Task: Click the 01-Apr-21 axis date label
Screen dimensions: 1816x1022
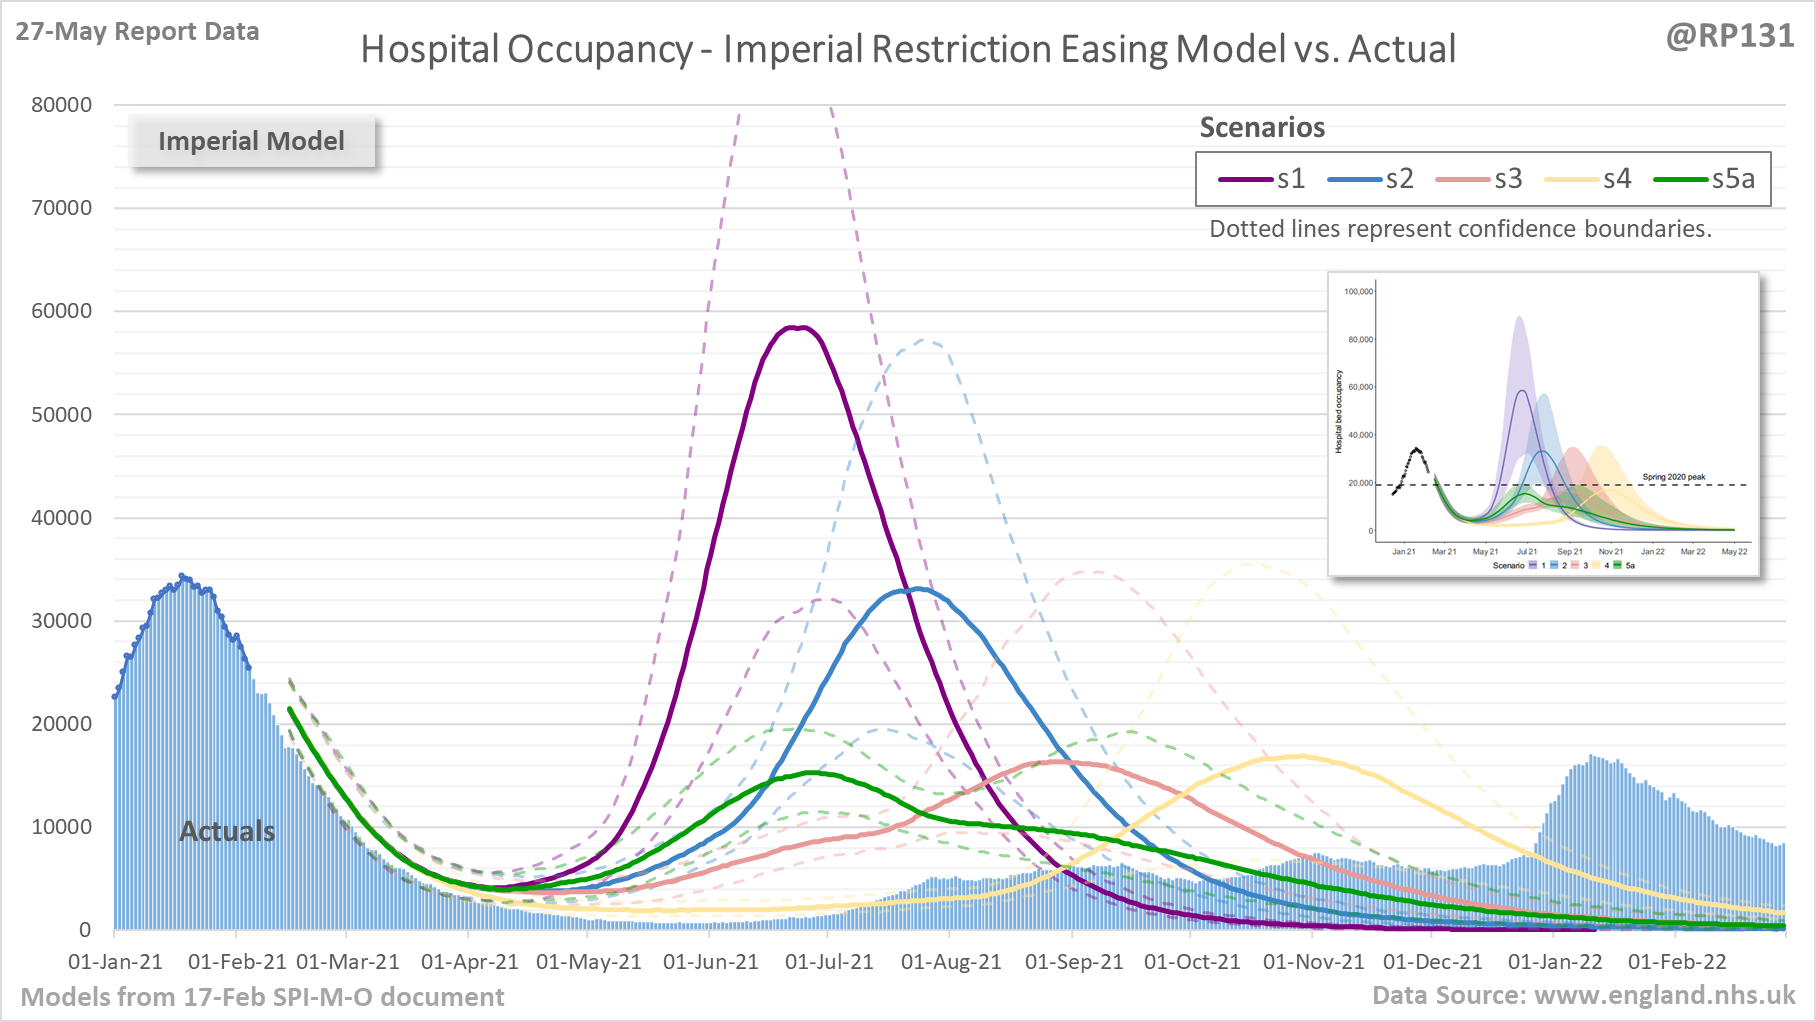Action: (470, 962)
